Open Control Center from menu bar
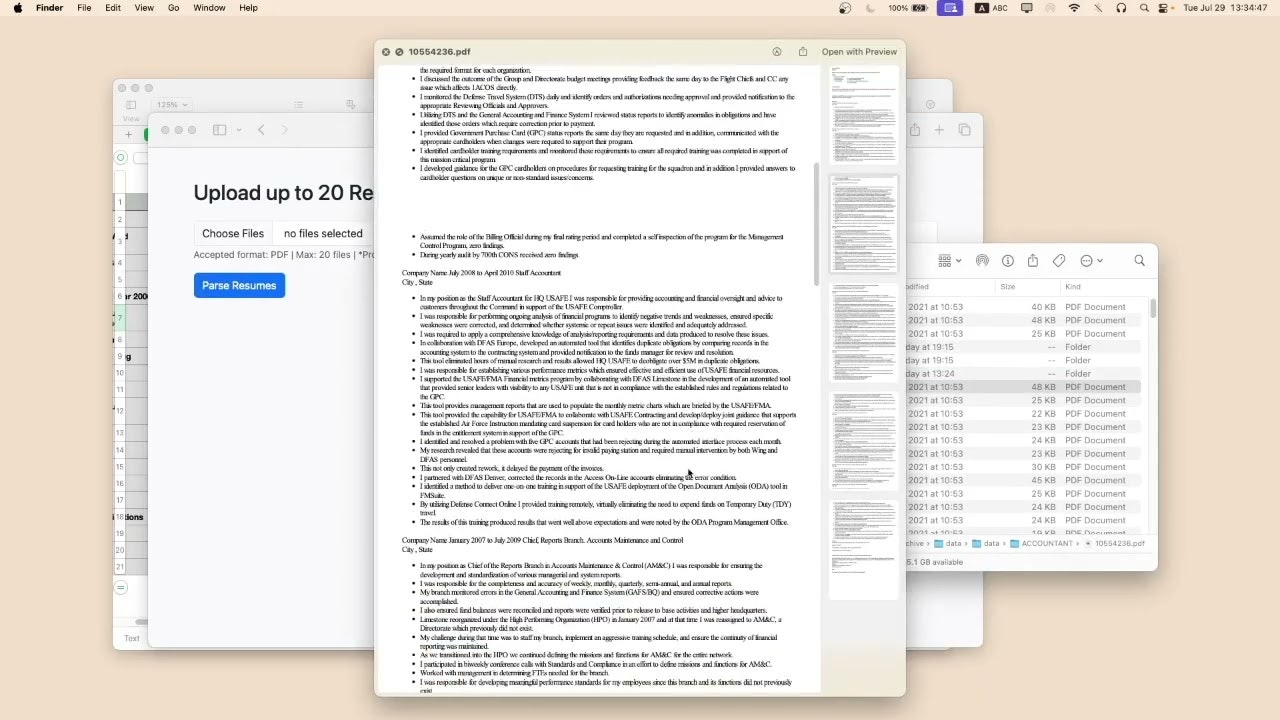 1165,8
